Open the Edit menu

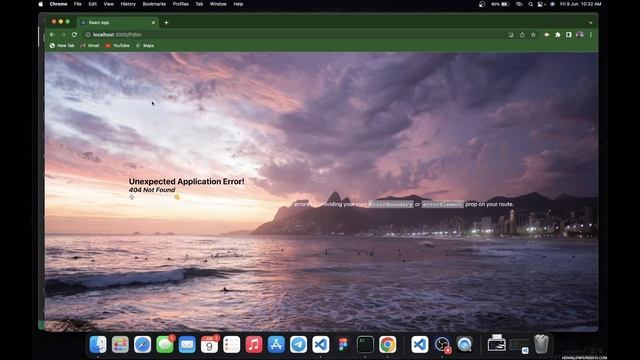coord(93,4)
